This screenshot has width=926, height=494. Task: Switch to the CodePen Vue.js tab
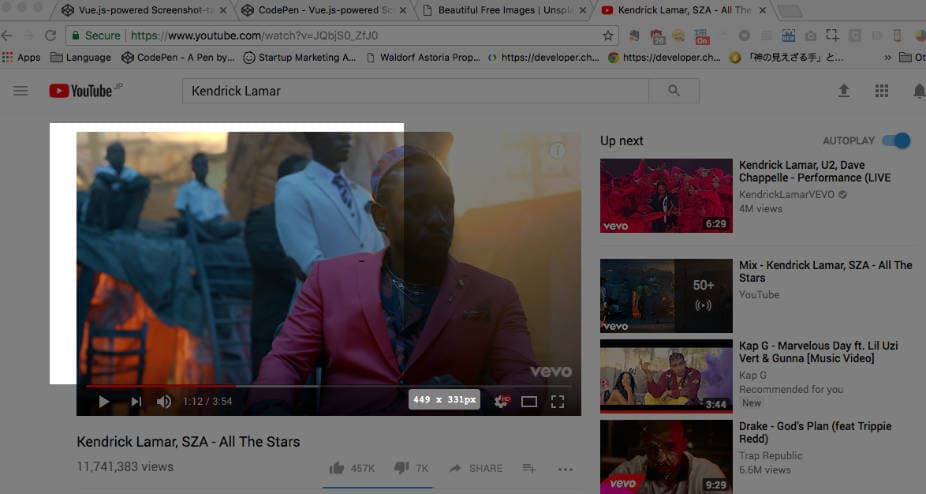[x=325, y=10]
